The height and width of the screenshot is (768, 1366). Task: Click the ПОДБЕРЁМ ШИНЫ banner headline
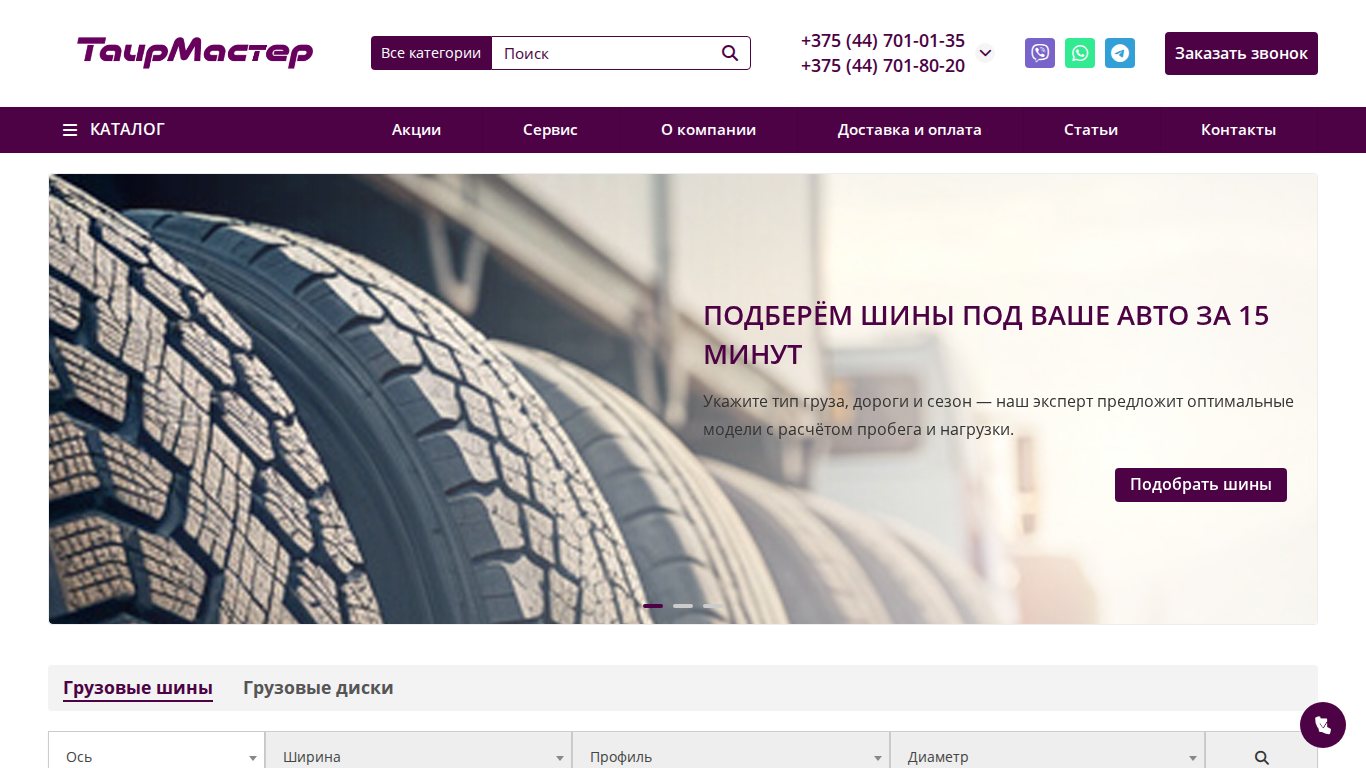pyautogui.click(x=986, y=335)
